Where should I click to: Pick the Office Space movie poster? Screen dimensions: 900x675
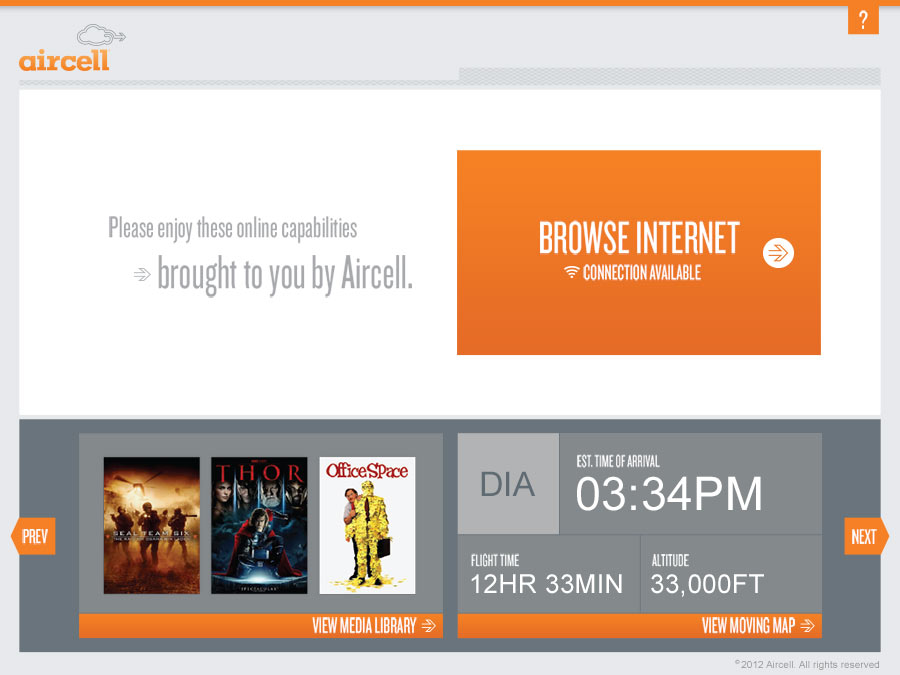point(367,525)
